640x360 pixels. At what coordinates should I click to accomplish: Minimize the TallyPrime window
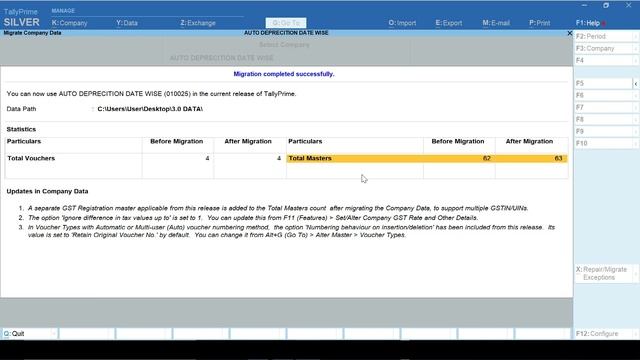pos(584,5)
